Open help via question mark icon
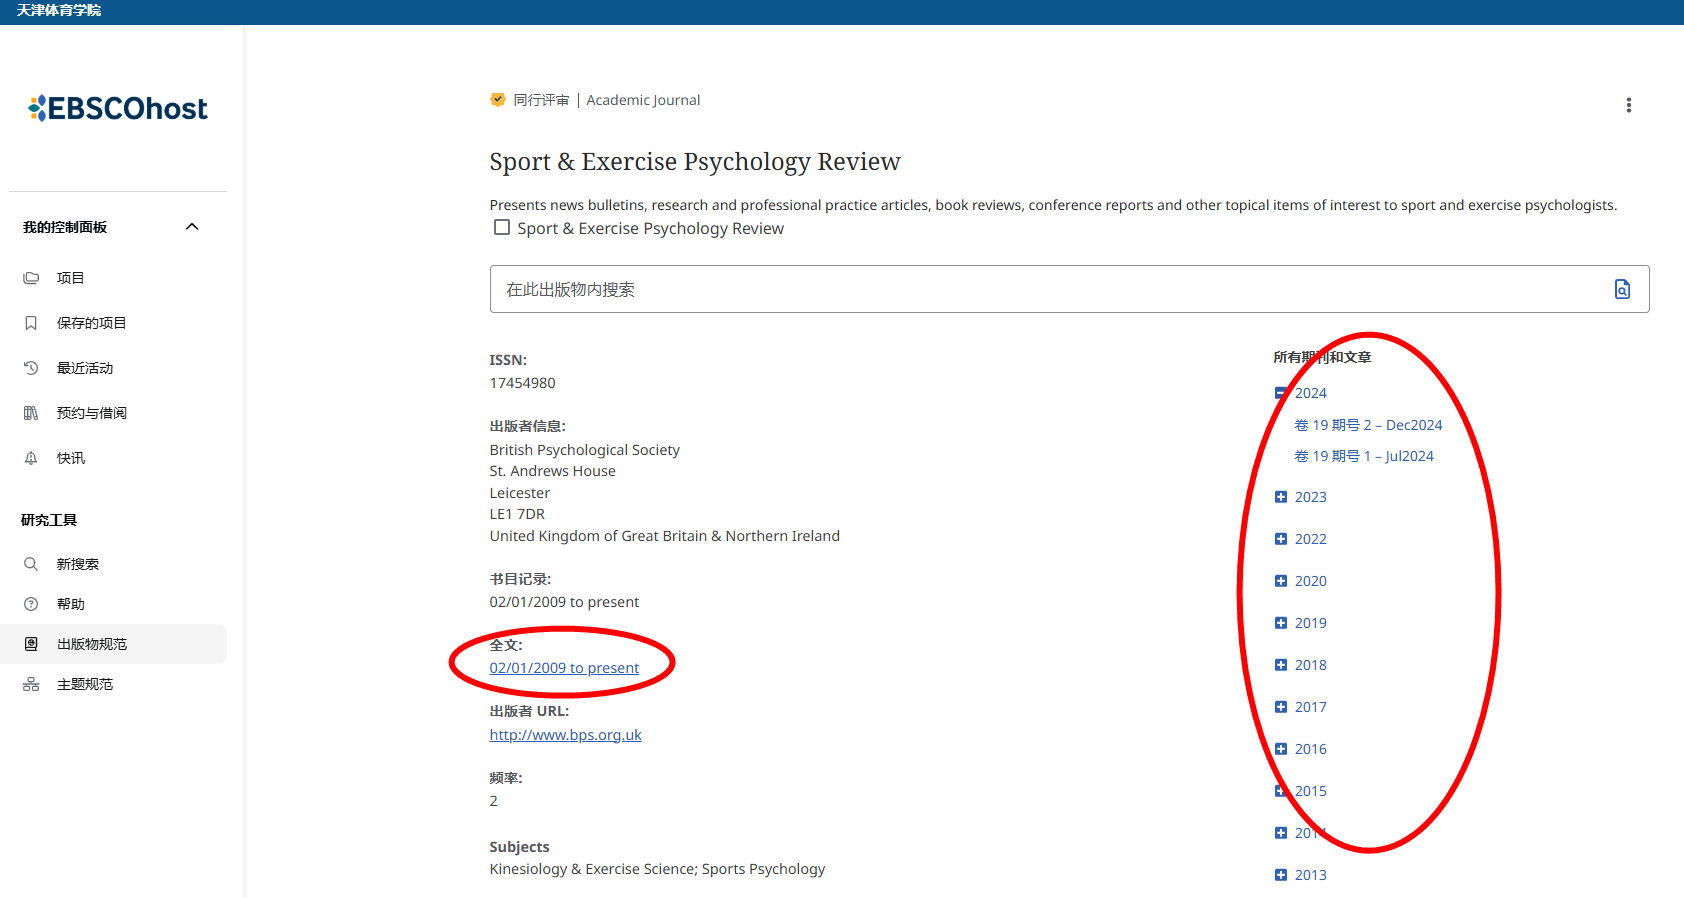The height and width of the screenshot is (898, 1684). (x=31, y=604)
